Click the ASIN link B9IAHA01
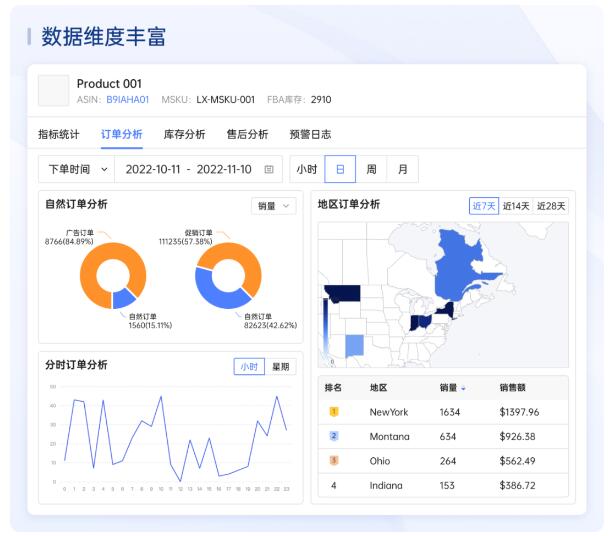Viewport: 611px width, 536px height. tap(127, 100)
